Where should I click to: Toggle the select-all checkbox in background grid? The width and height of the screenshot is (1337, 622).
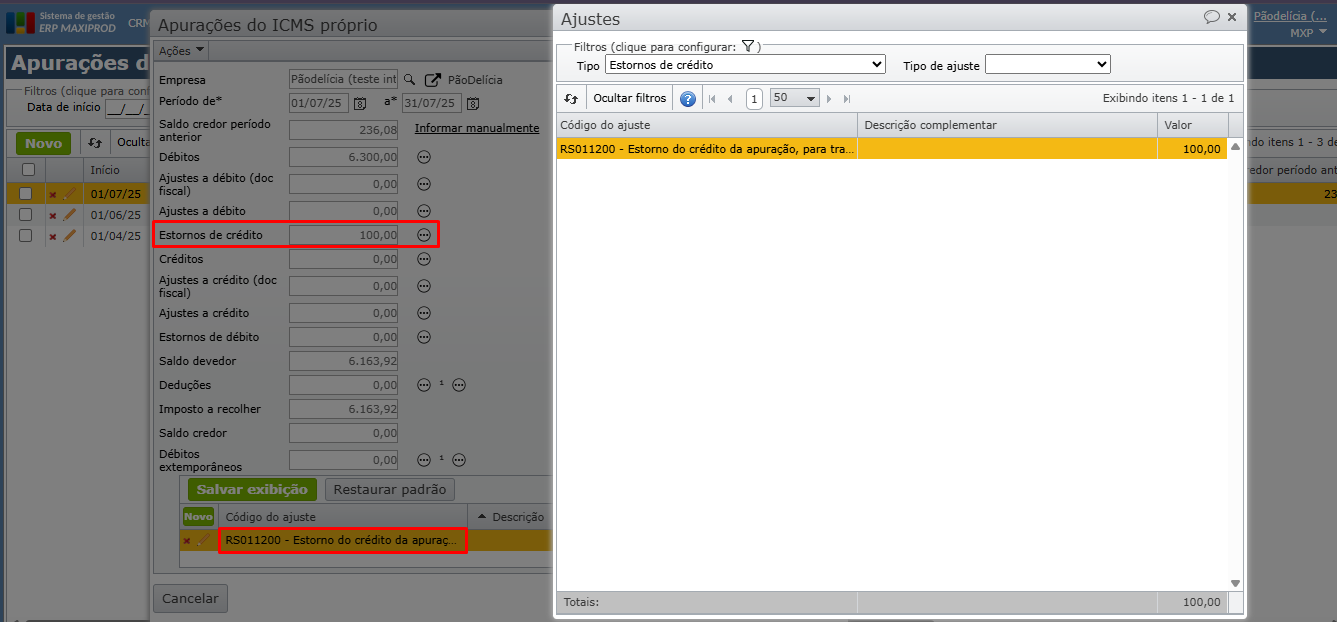[28, 169]
